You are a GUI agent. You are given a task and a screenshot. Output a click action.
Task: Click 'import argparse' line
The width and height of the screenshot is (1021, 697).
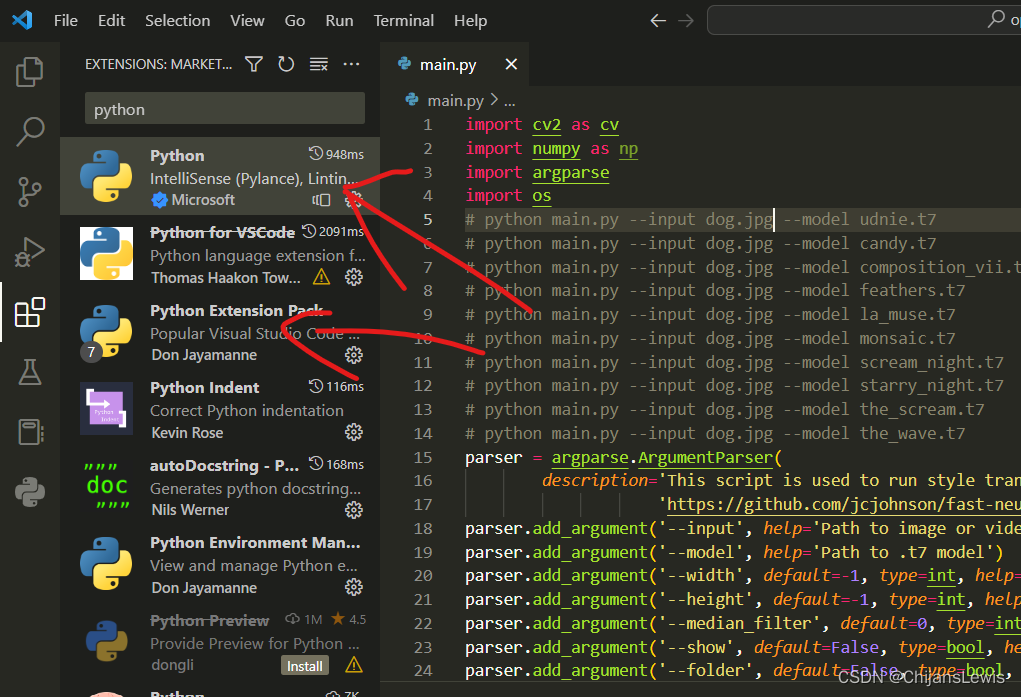tap(537, 172)
